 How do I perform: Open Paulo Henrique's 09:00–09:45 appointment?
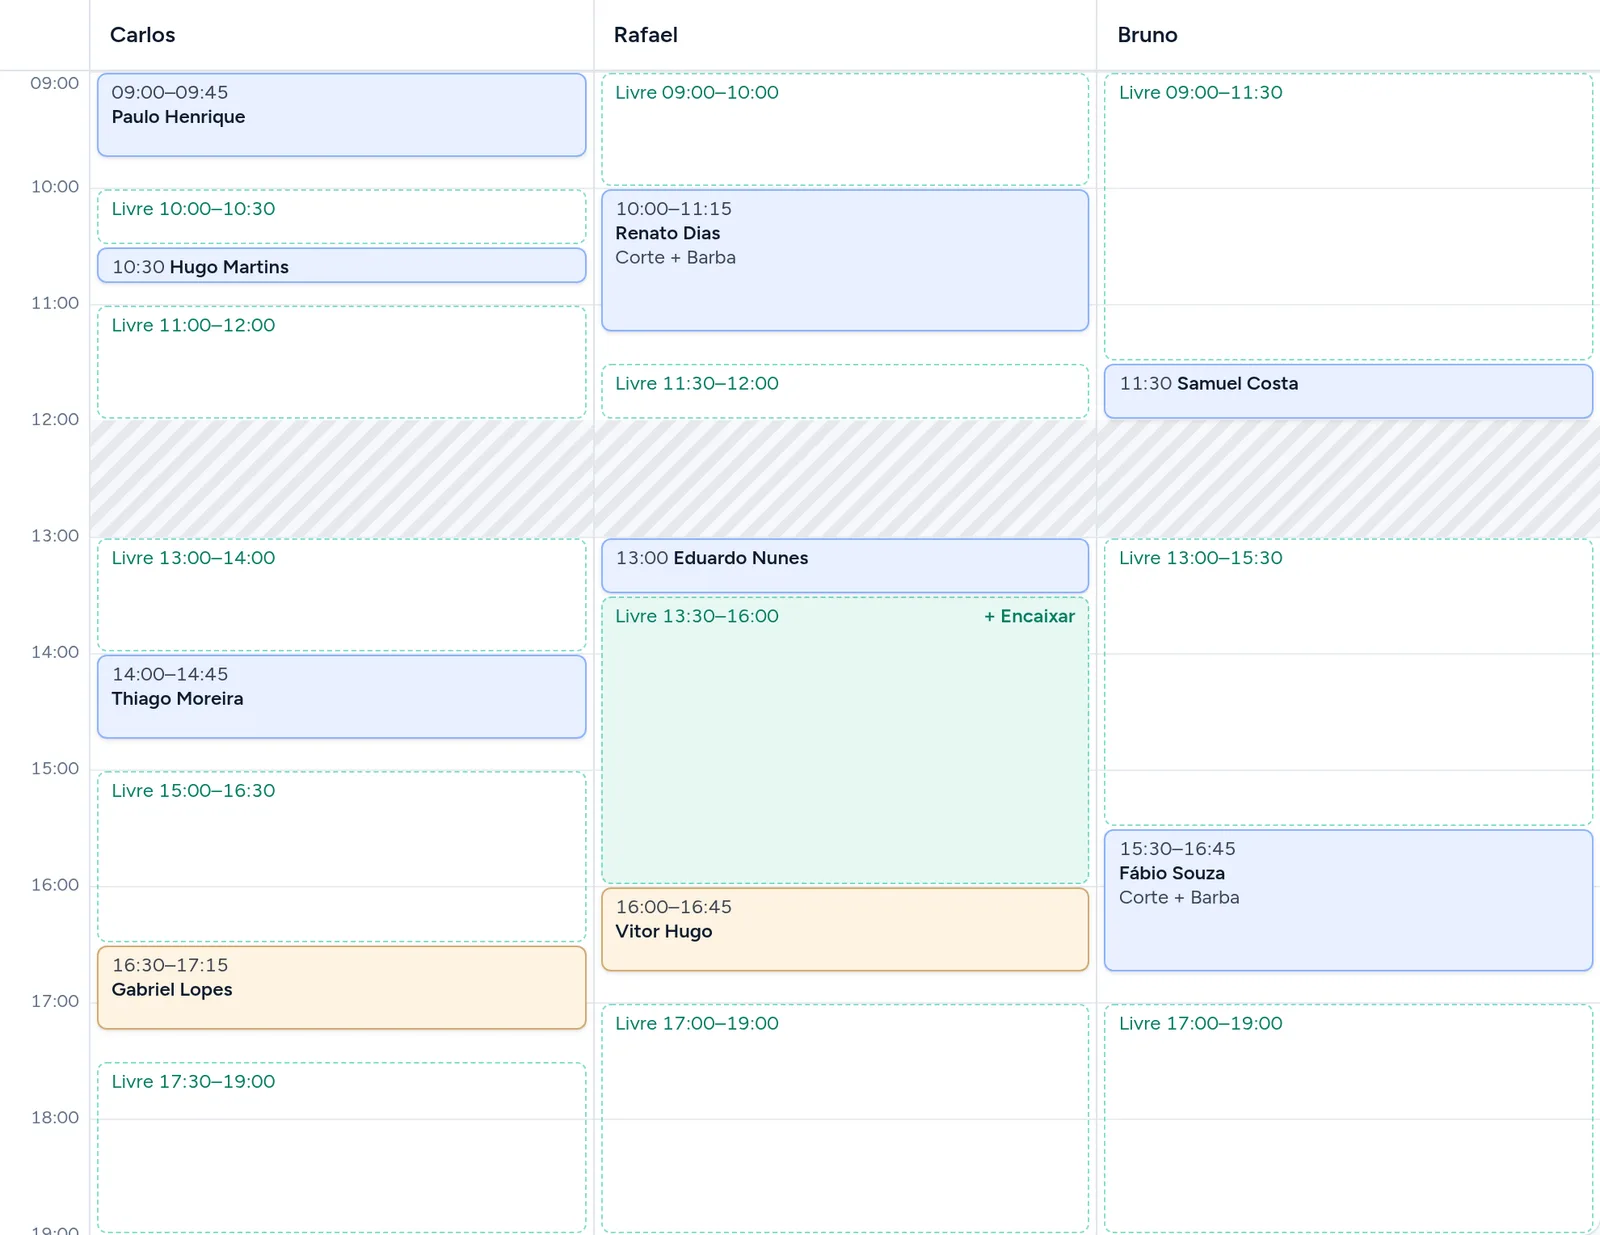click(341, 115)
